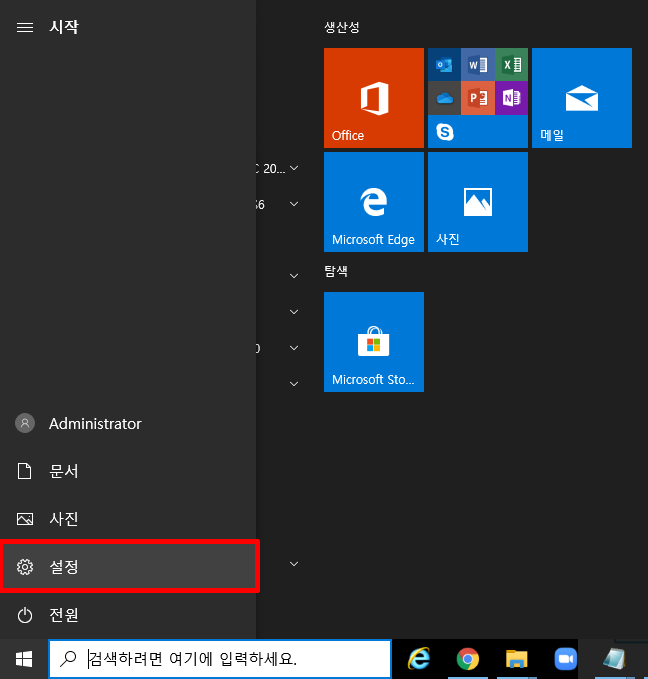The width and height of the screenshot is (648, 679).
Task: Launch Outlook from the Office apps tile
Action: pos(444,65)
